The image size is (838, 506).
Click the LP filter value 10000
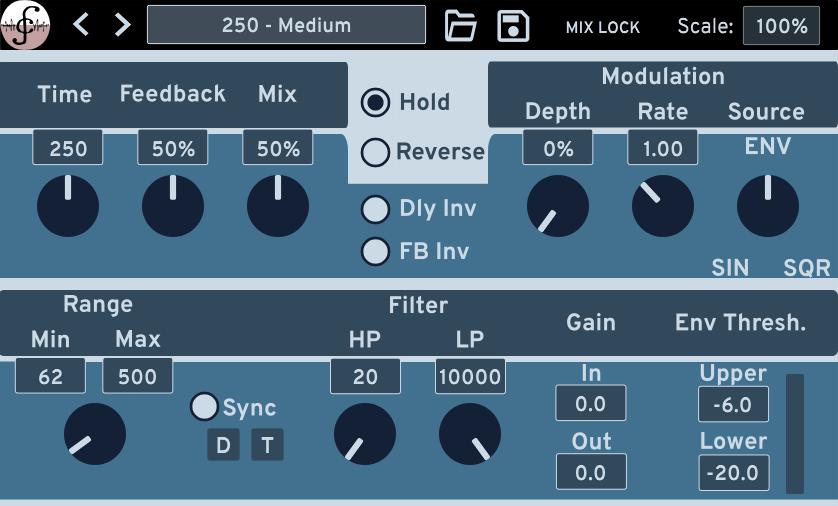tap(470, 377)
